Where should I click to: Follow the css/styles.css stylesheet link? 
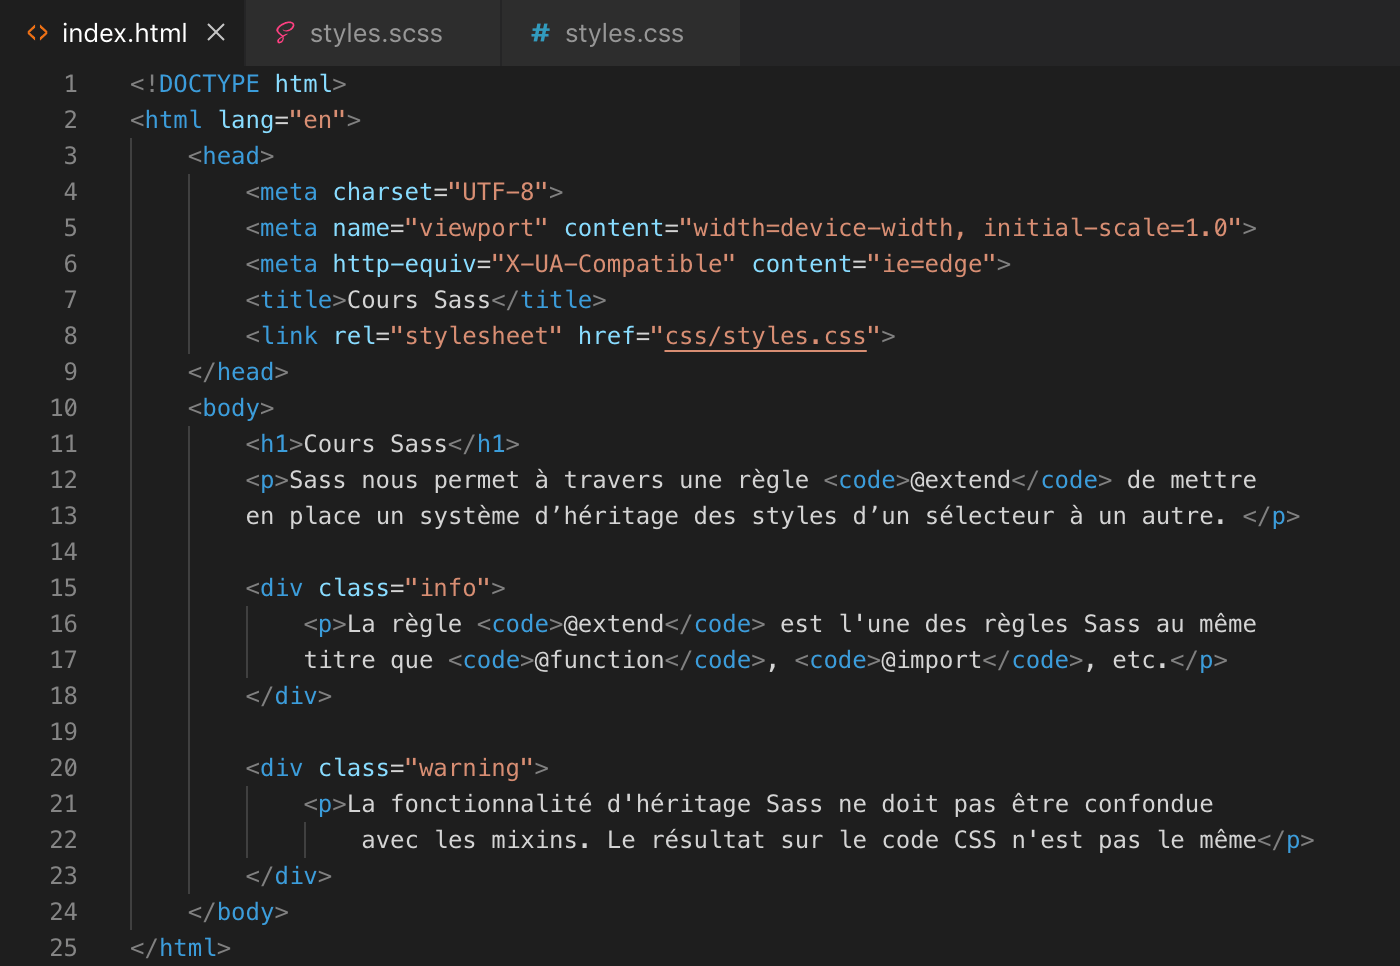click(x=765, y=335)
